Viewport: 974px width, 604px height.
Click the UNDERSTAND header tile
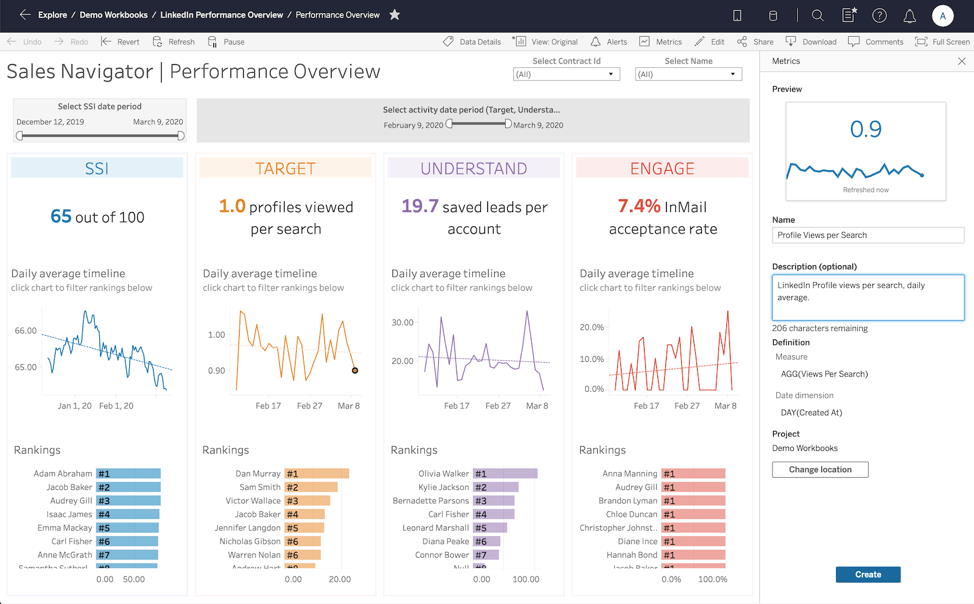click(473, 168)
